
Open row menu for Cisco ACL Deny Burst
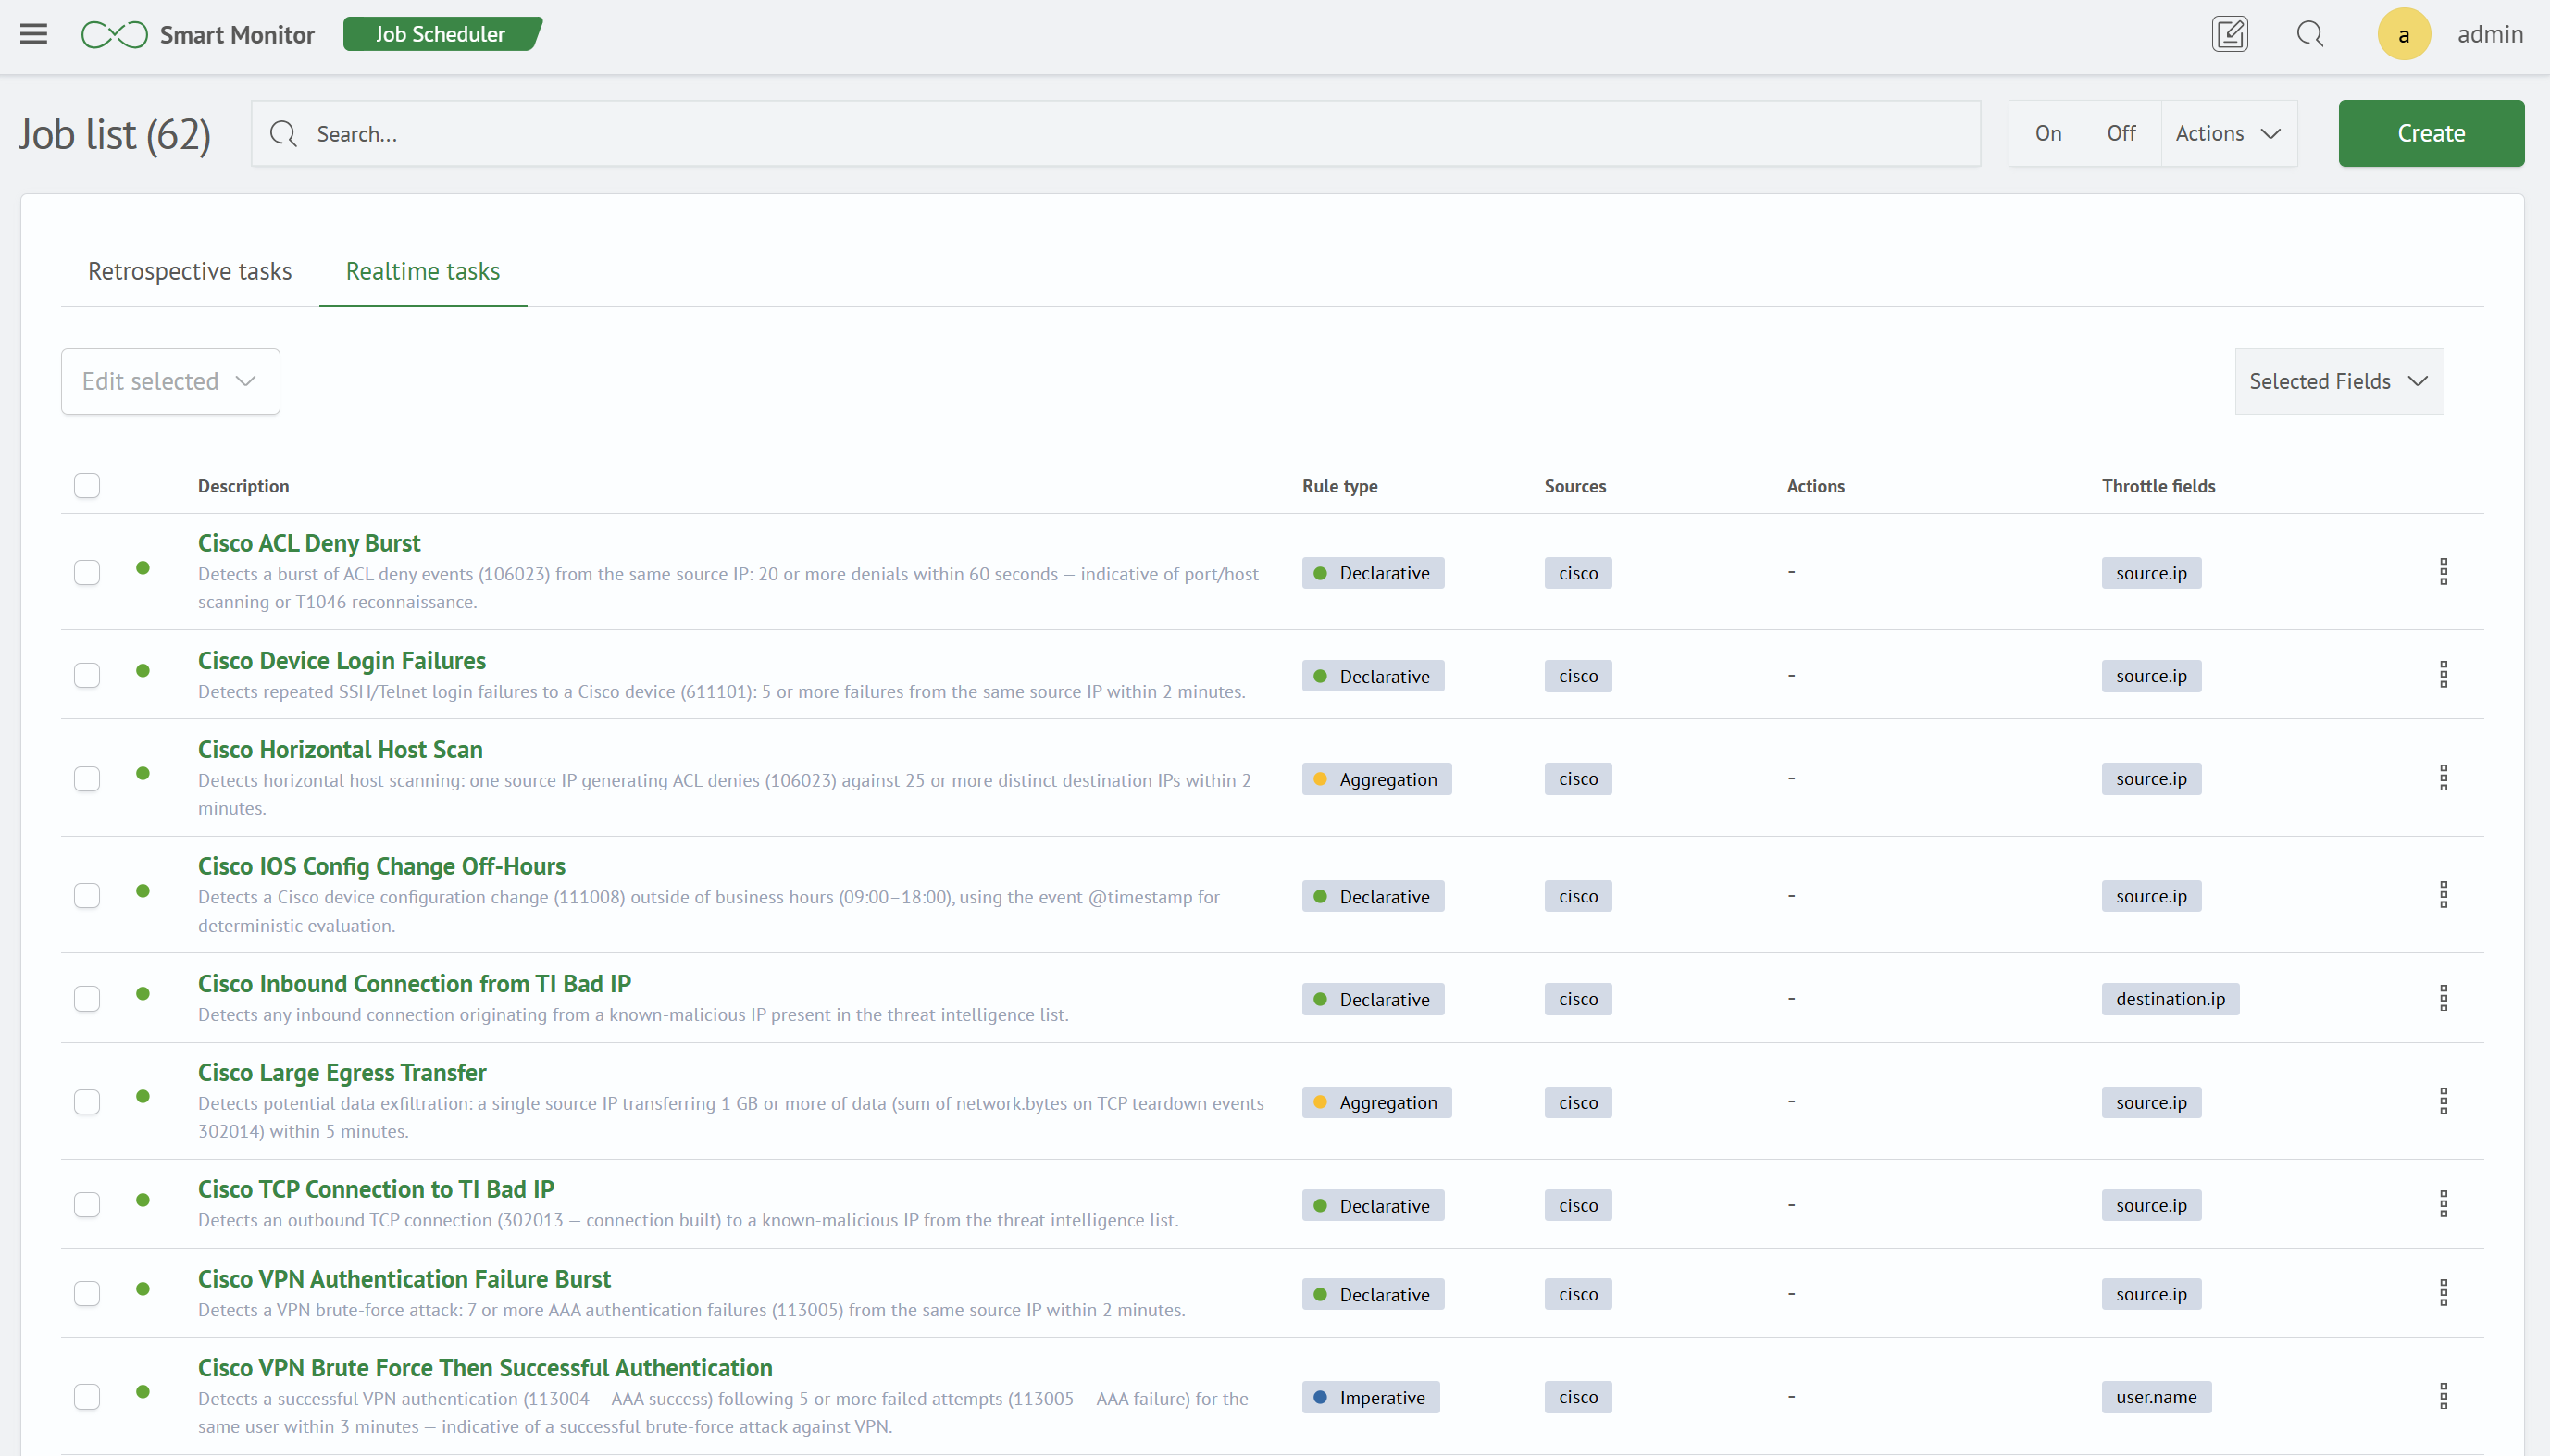click(x=2443, y=572)
